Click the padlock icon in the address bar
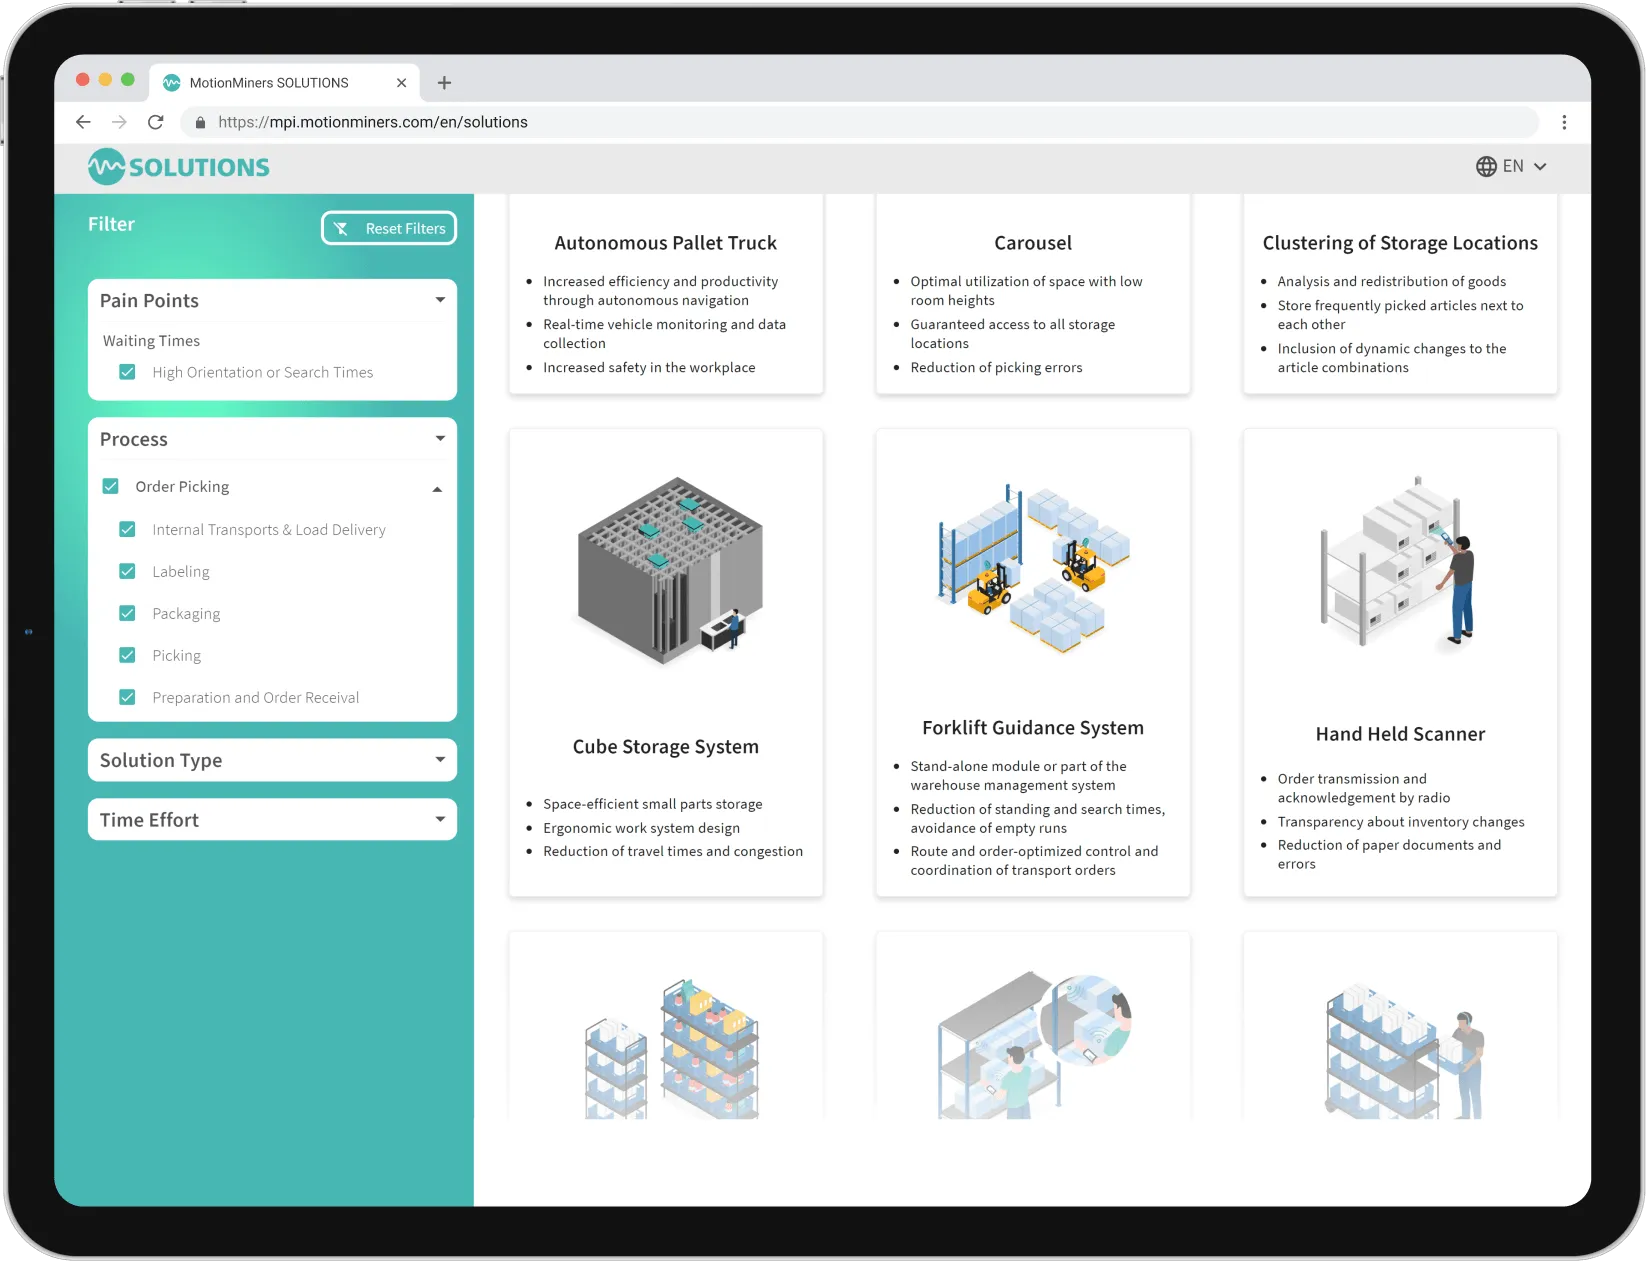 click(200, 122)
